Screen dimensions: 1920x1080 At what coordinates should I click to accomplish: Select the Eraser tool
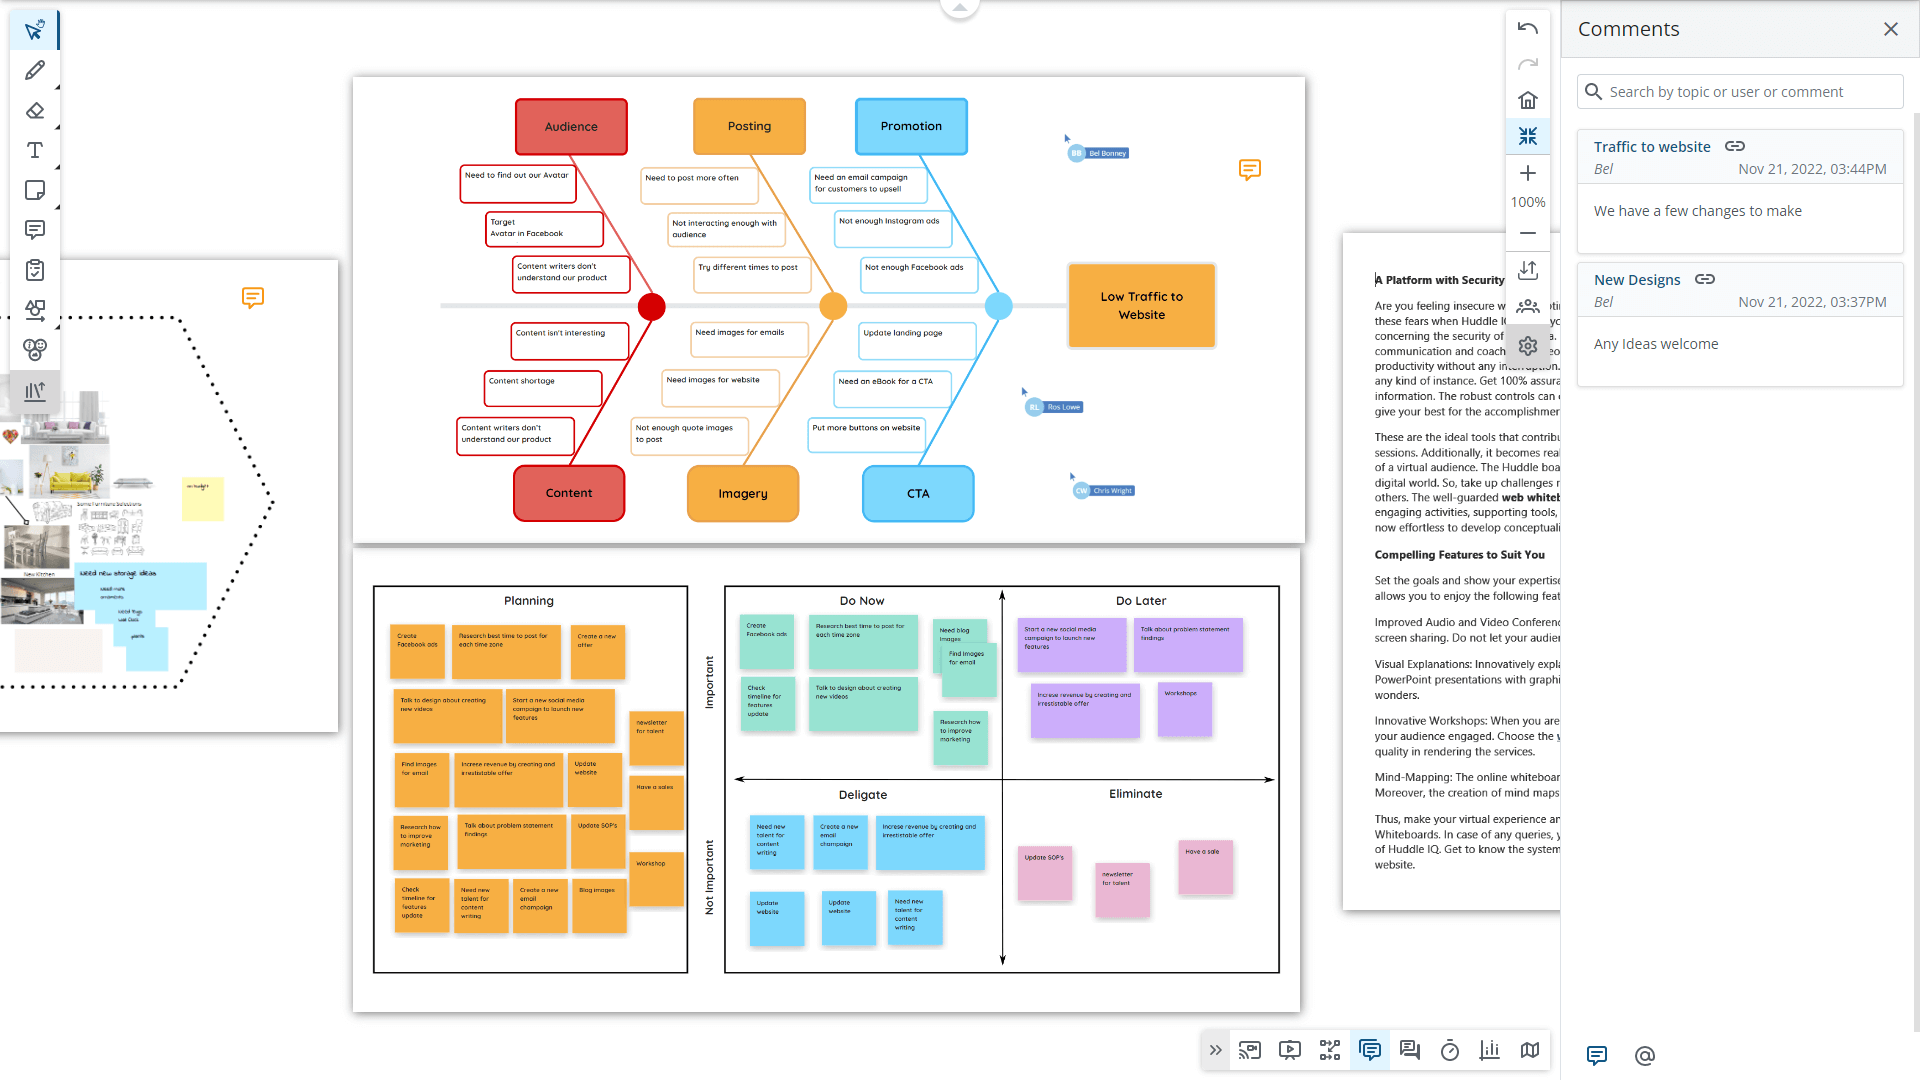tap(35, 110)
